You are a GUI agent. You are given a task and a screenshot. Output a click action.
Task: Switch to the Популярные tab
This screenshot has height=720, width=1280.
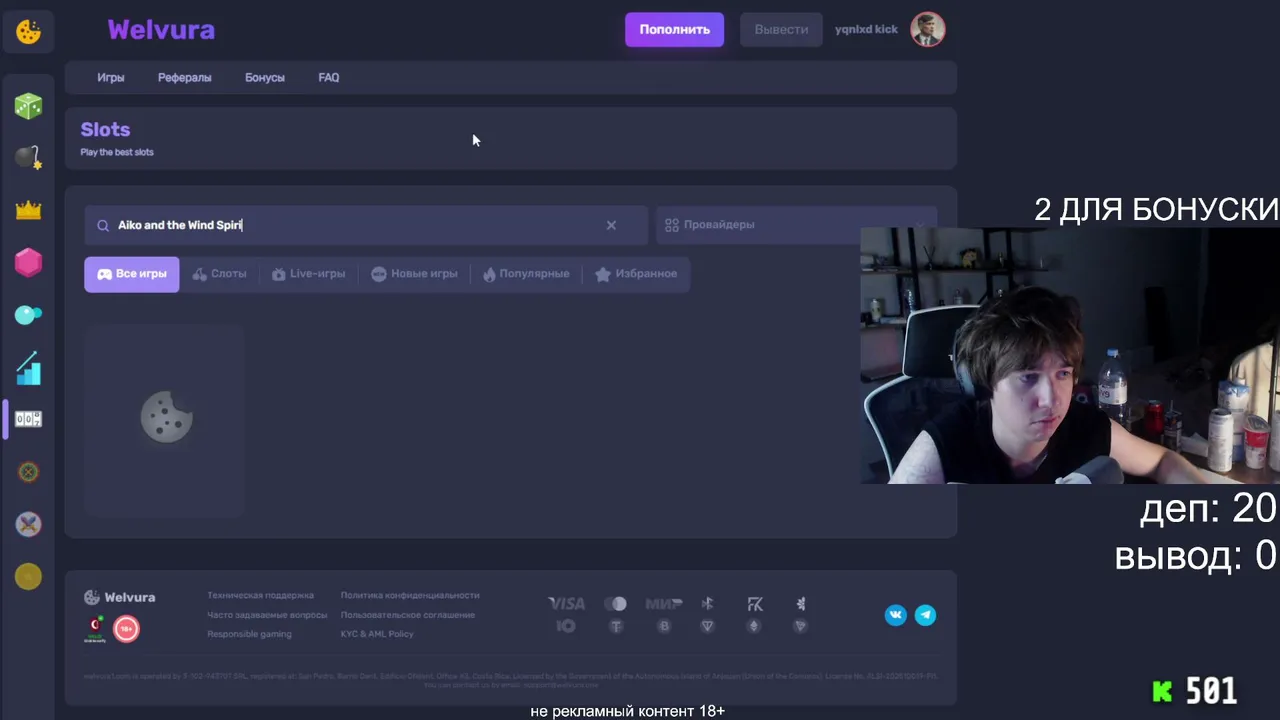pyautogui.click(x=526, y=274)
